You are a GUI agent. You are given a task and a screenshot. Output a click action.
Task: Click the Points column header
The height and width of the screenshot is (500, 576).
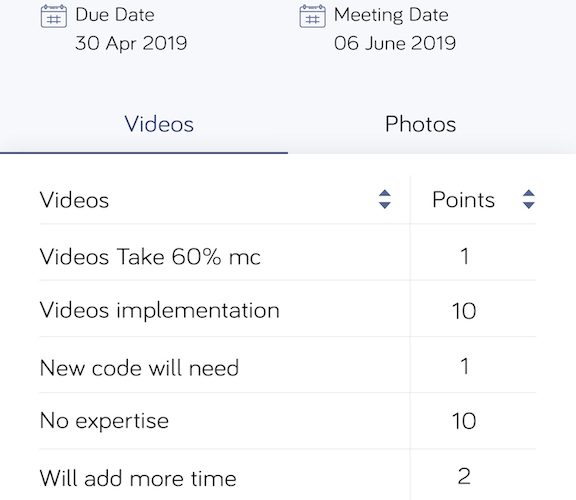pos(464,199)
